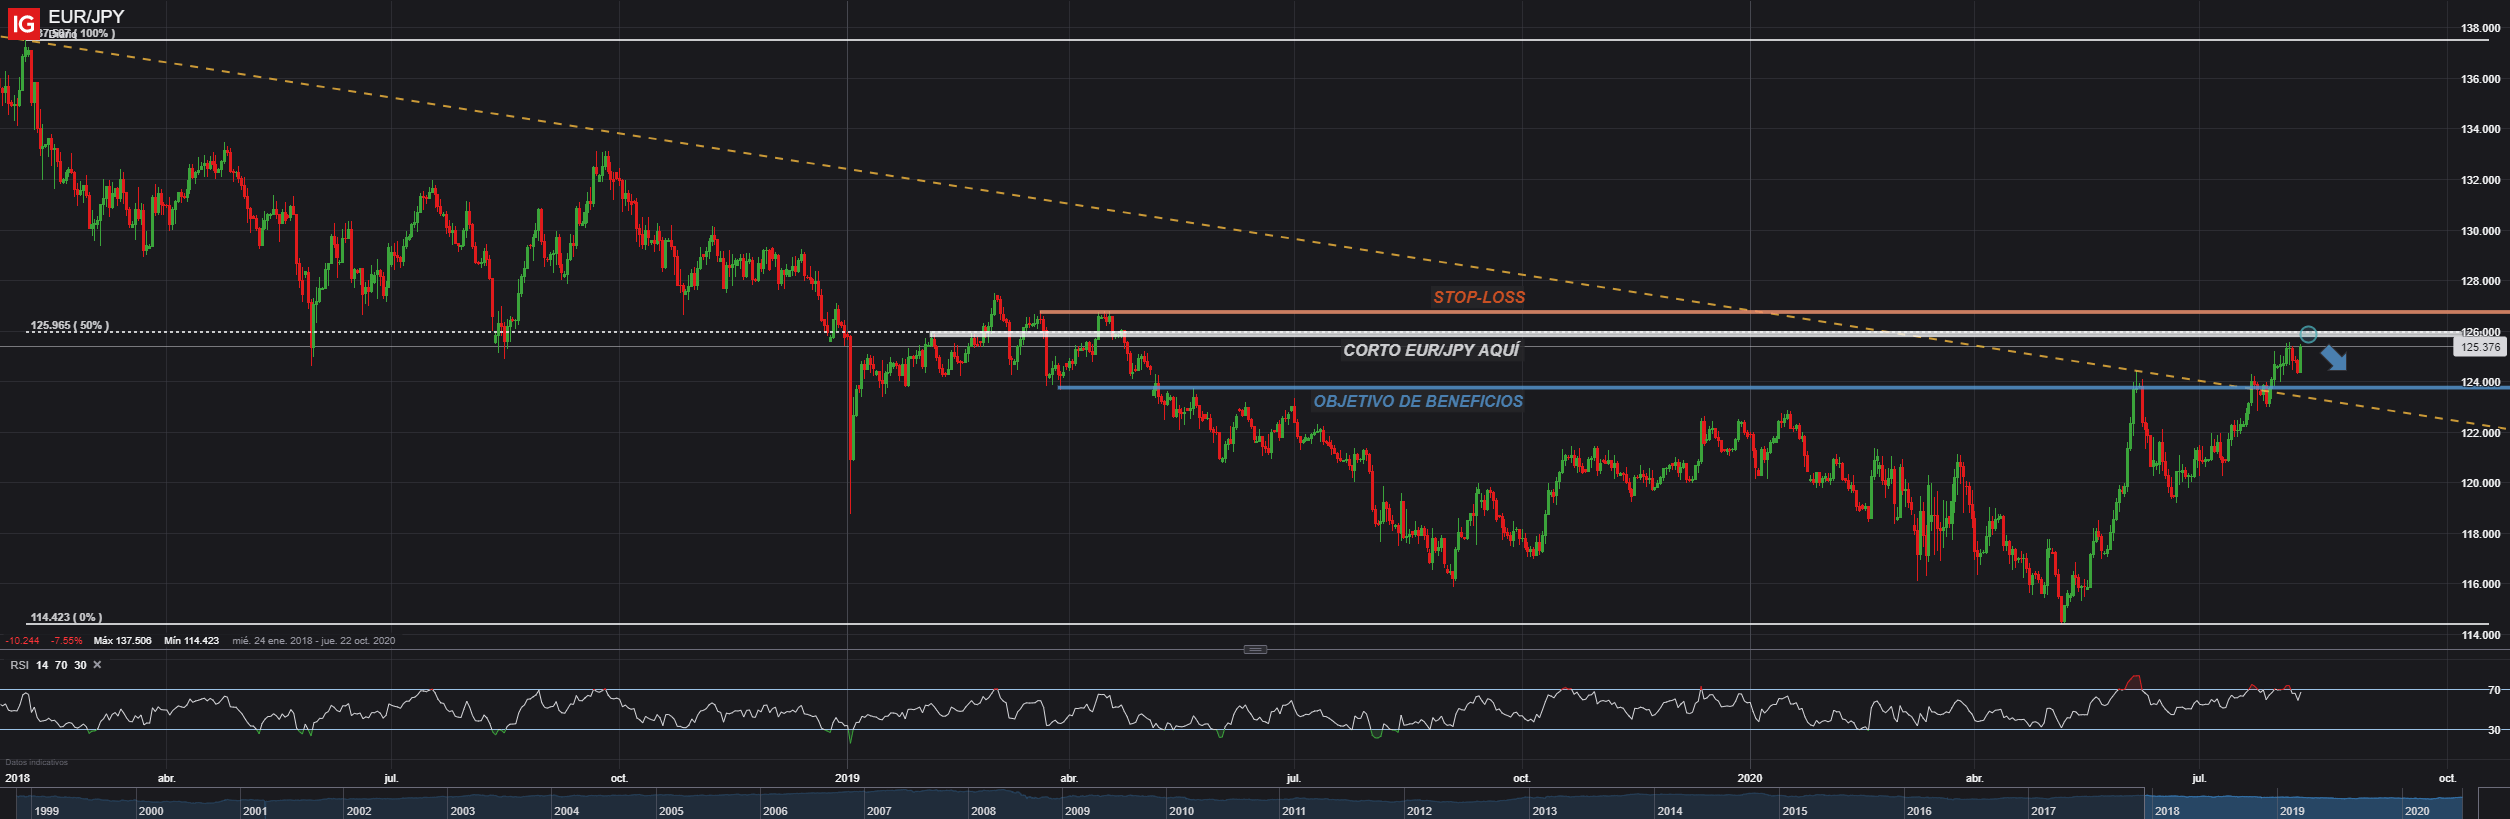
Task: Grab the panel divider handle above RSI
Action: pos(1255,650)
